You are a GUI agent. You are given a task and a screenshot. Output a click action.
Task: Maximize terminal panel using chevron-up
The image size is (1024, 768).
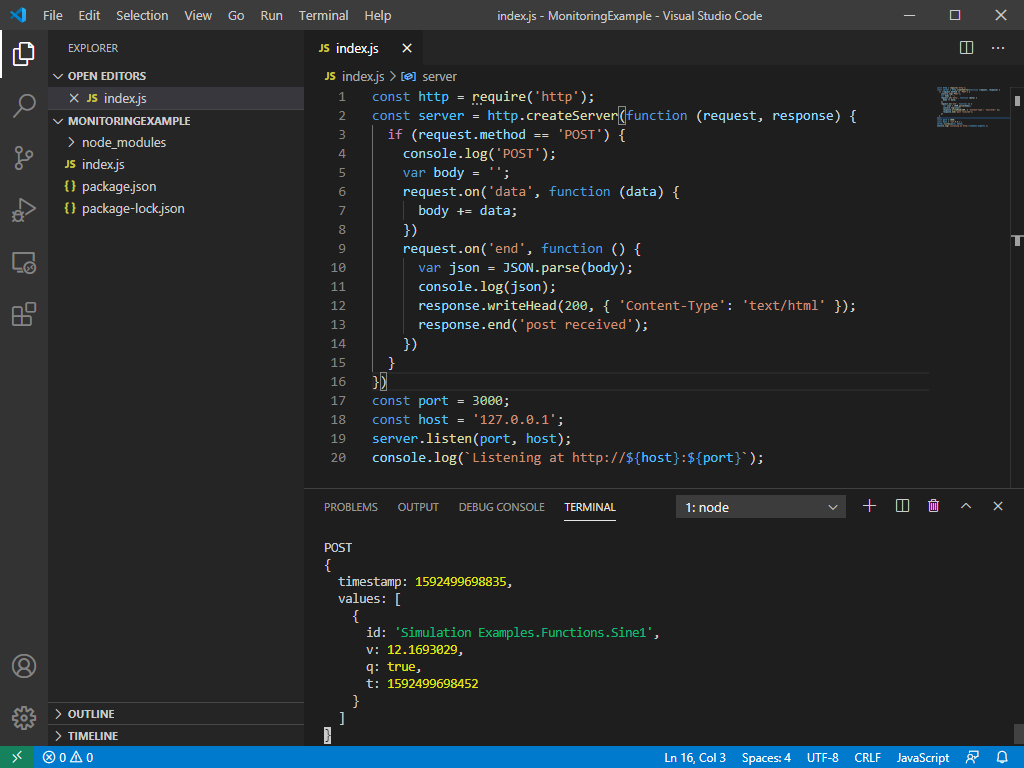(966, 506)
